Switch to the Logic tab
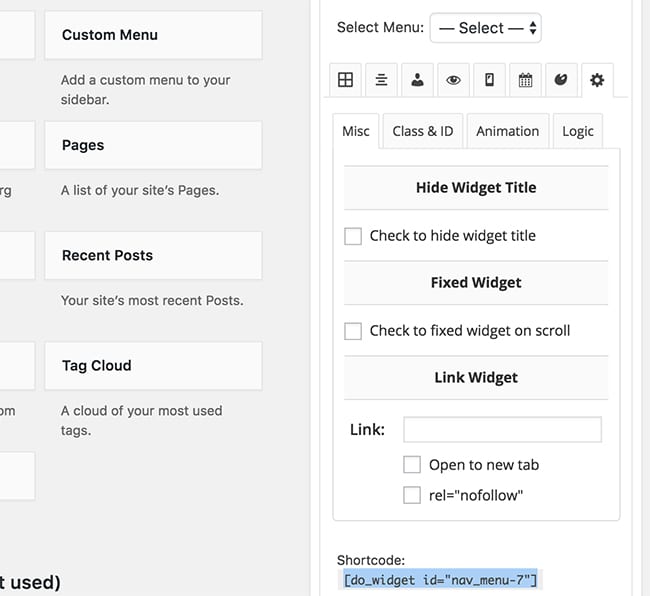Viewport: 650px width, 596px height. (x=578, y=131)
